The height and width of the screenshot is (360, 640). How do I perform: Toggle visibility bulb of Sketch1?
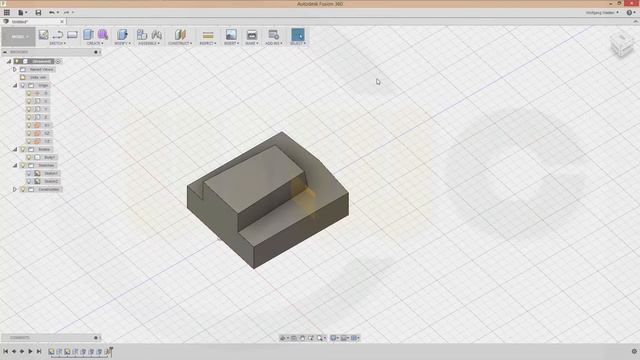point(29,173)
